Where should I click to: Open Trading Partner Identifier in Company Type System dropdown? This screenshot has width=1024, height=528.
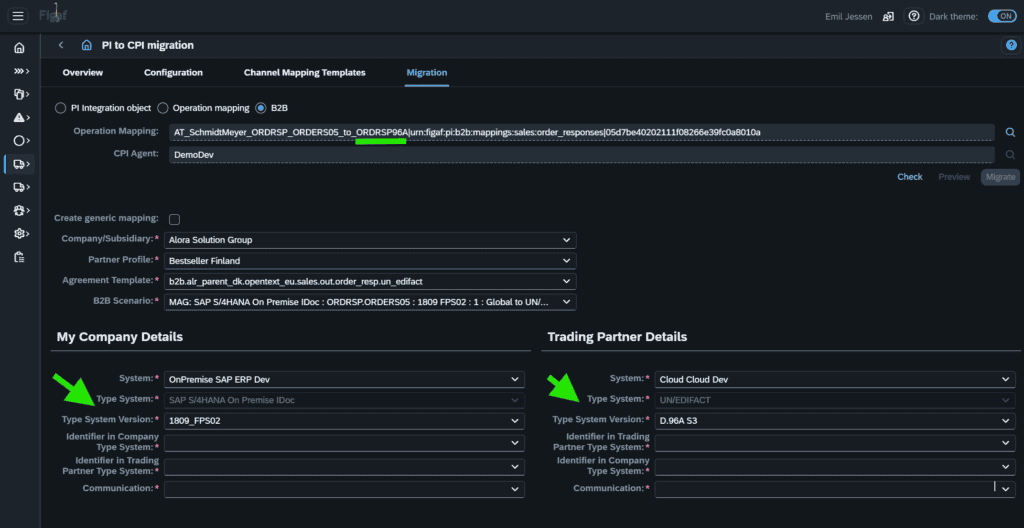(x=835, y=467)
